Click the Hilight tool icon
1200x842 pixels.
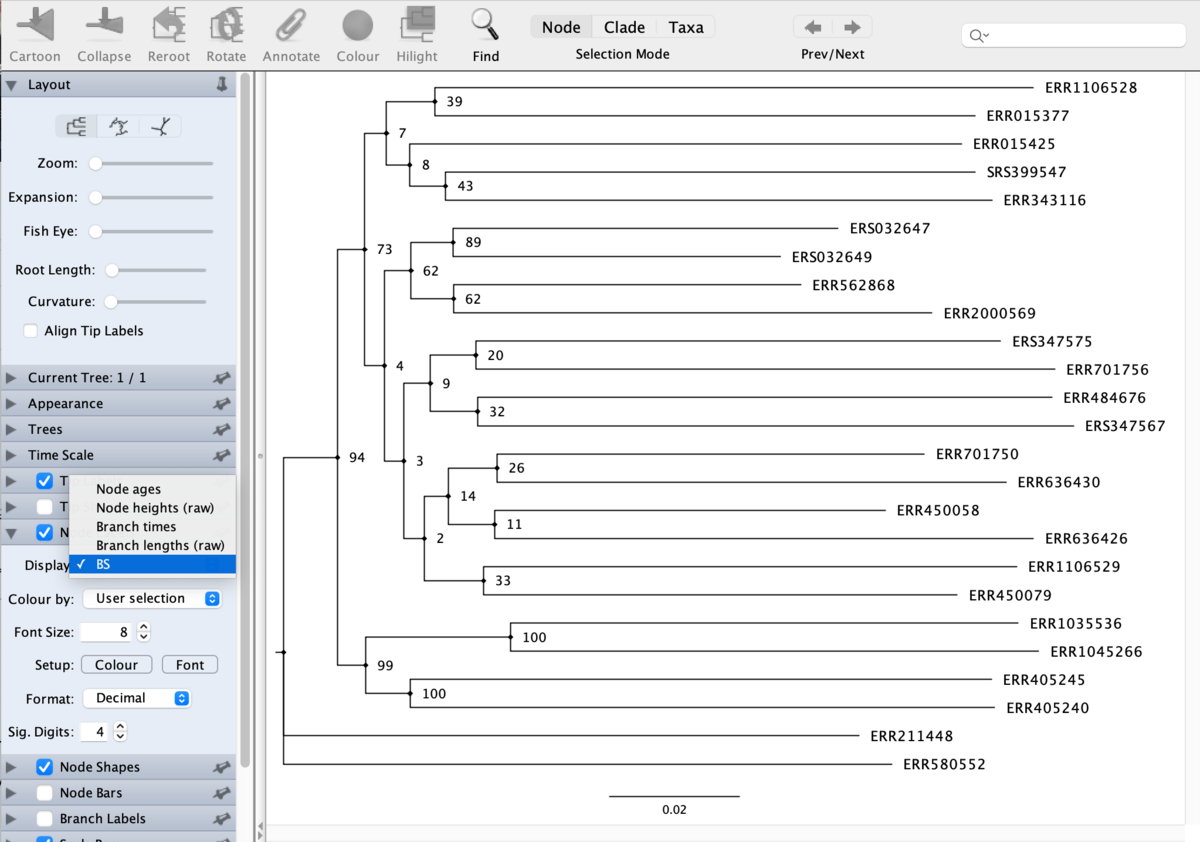417,24
